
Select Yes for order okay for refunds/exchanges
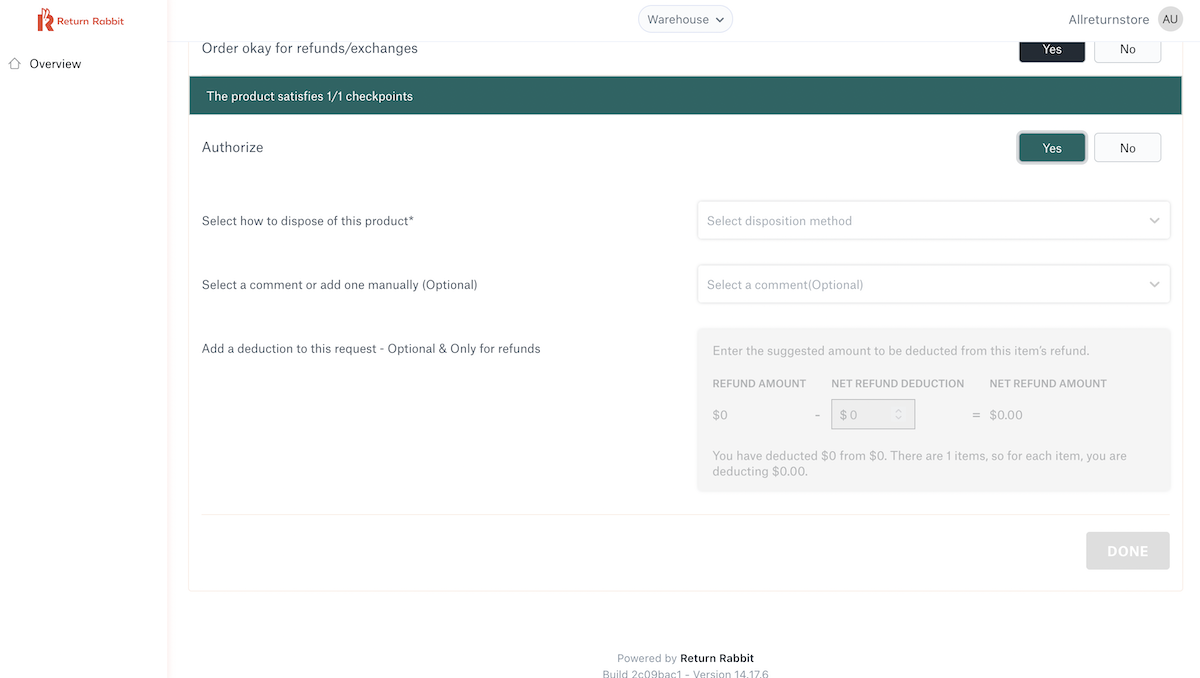1052,49
